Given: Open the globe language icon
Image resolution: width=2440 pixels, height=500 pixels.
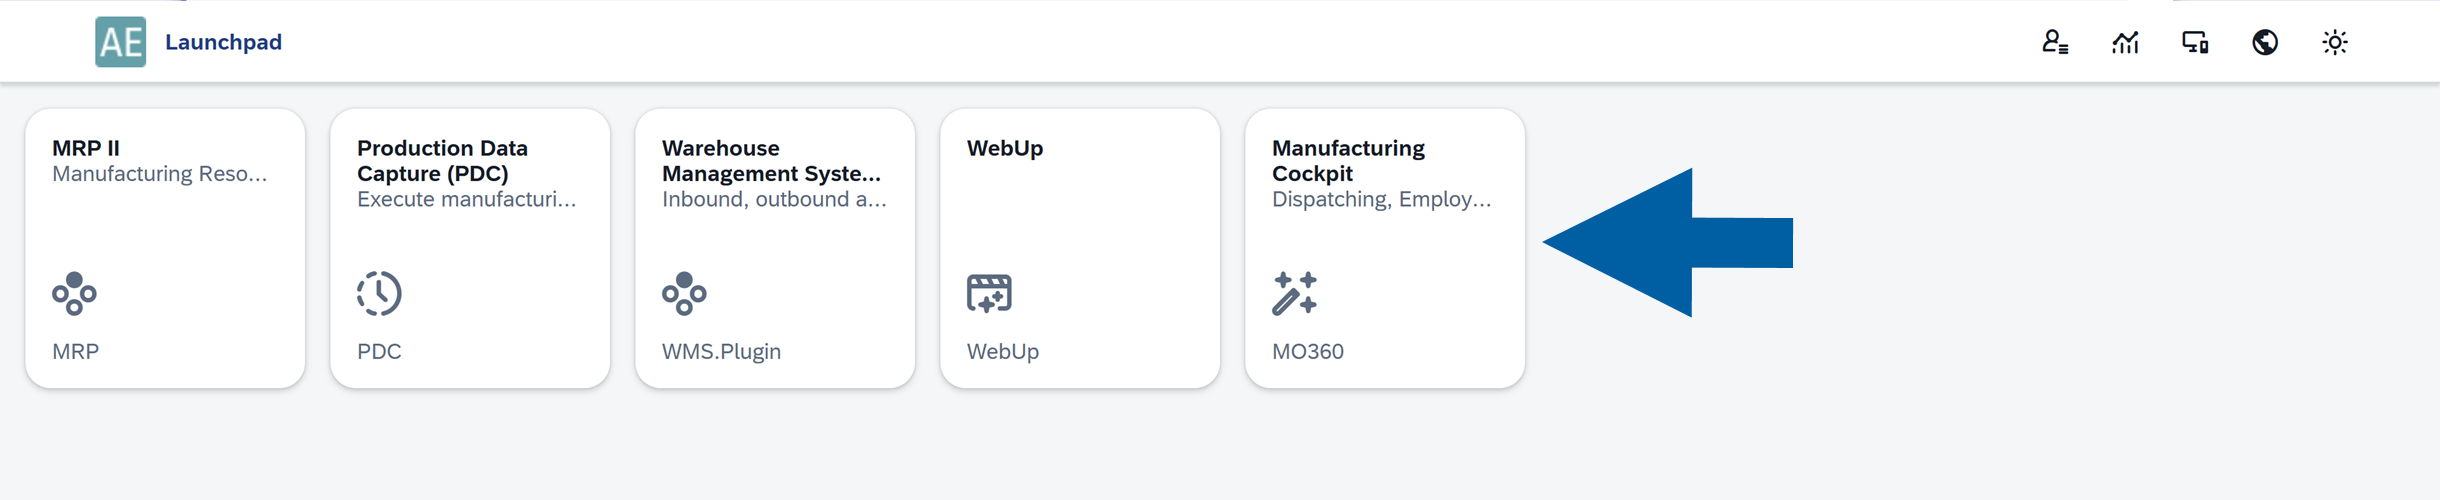Looking at the screenshot, I should 2265,42.
